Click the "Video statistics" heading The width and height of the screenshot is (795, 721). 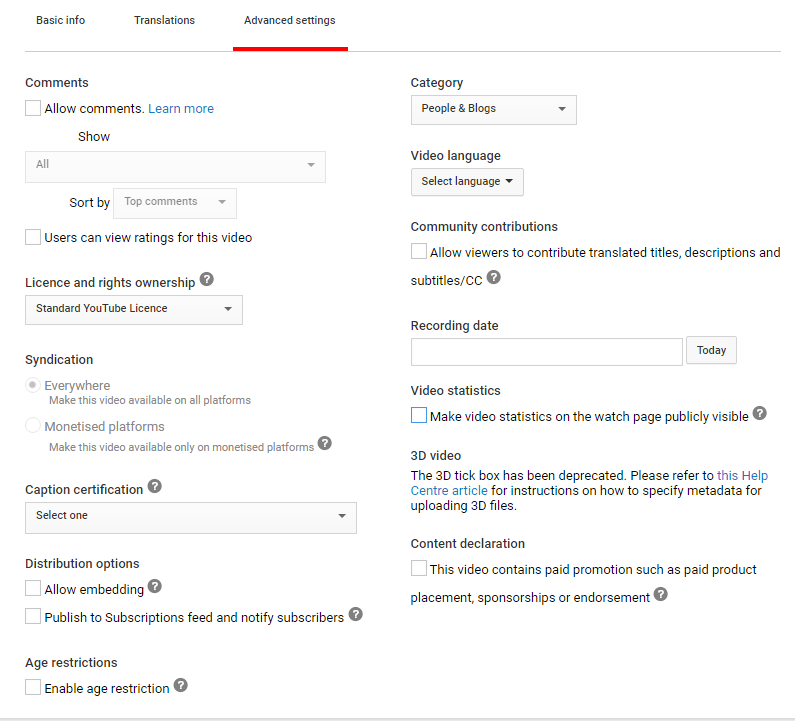tap(455, 390)
